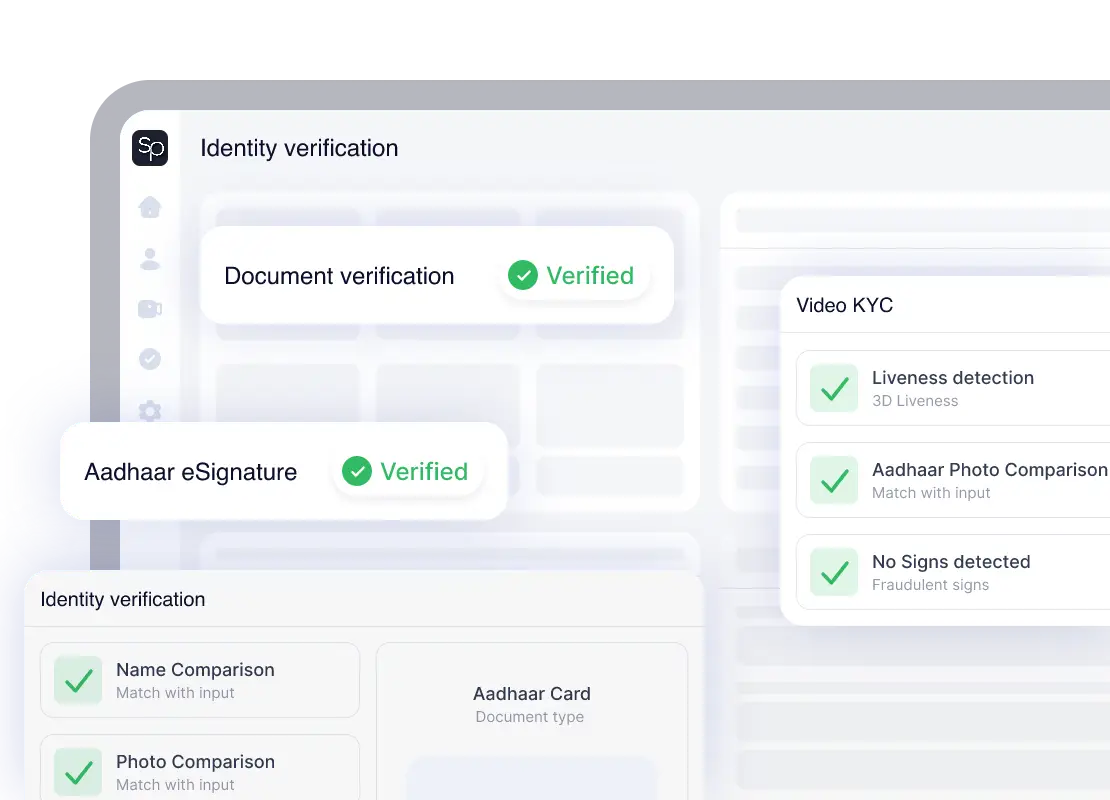Select the "Aadhaar Card" text
1110x800 pixels.
coord(532,694)
